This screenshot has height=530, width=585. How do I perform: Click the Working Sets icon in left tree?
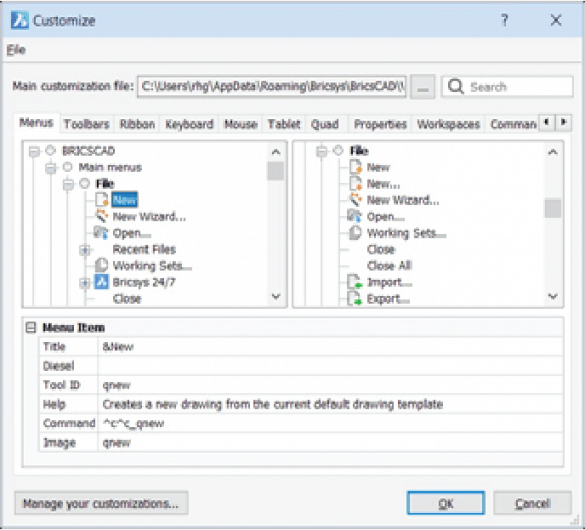tap(101, 265)
